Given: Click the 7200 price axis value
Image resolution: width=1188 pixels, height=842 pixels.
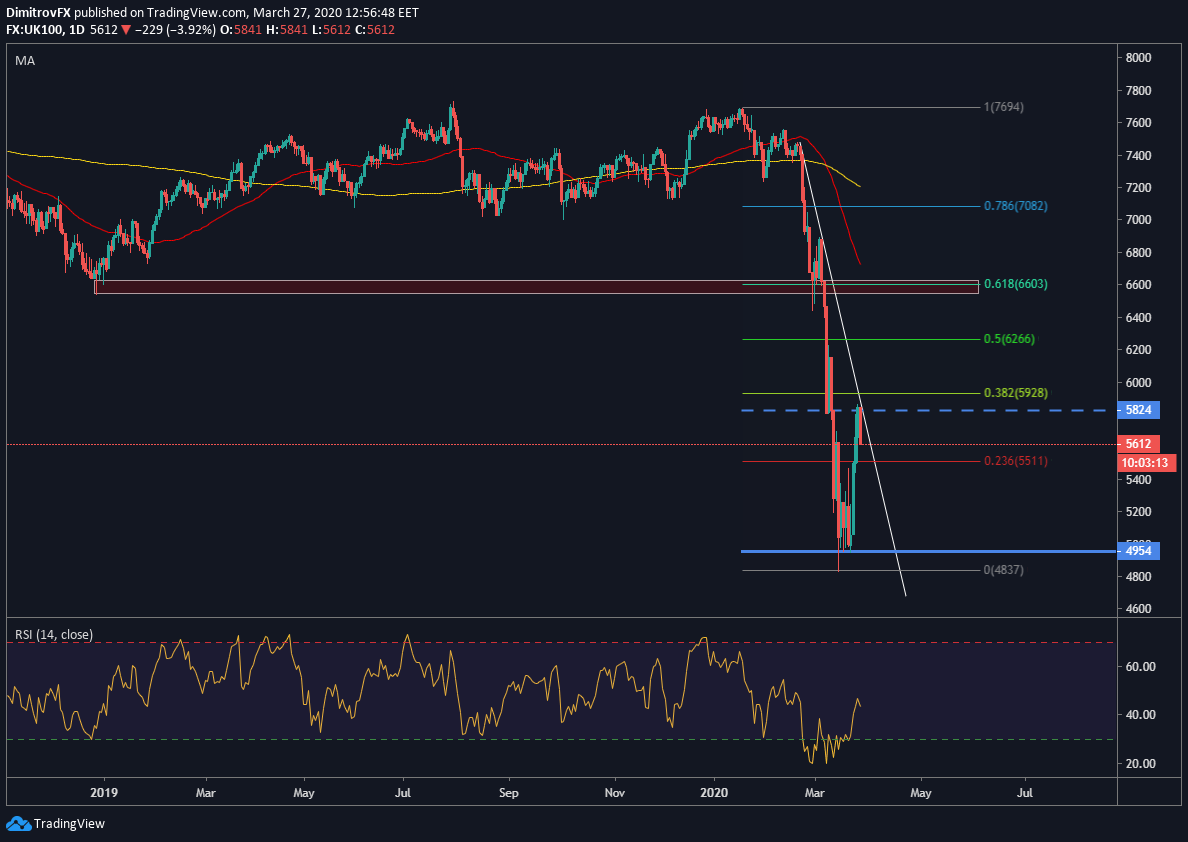Looking at the screenshot, I should [x=1139, y=187].
